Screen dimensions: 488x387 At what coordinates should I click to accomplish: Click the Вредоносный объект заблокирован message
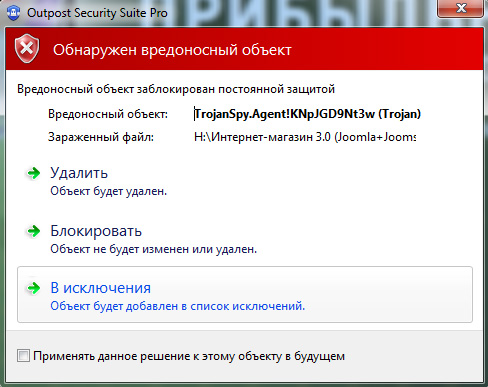click(176, 89)
